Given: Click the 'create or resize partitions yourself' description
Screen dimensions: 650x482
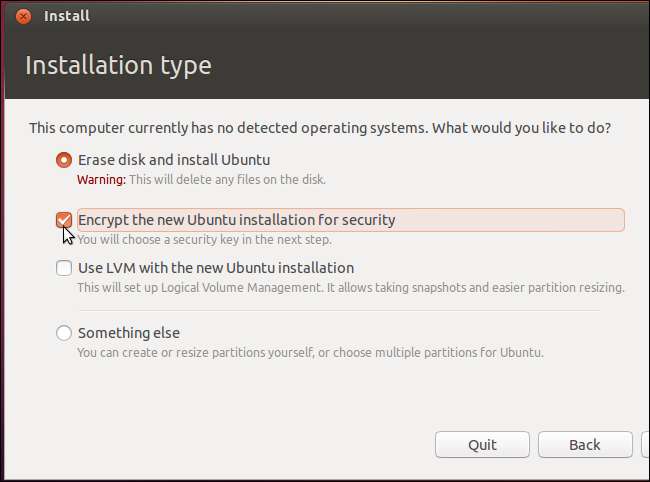Looking at the screenshot, I should pos(310,353).
